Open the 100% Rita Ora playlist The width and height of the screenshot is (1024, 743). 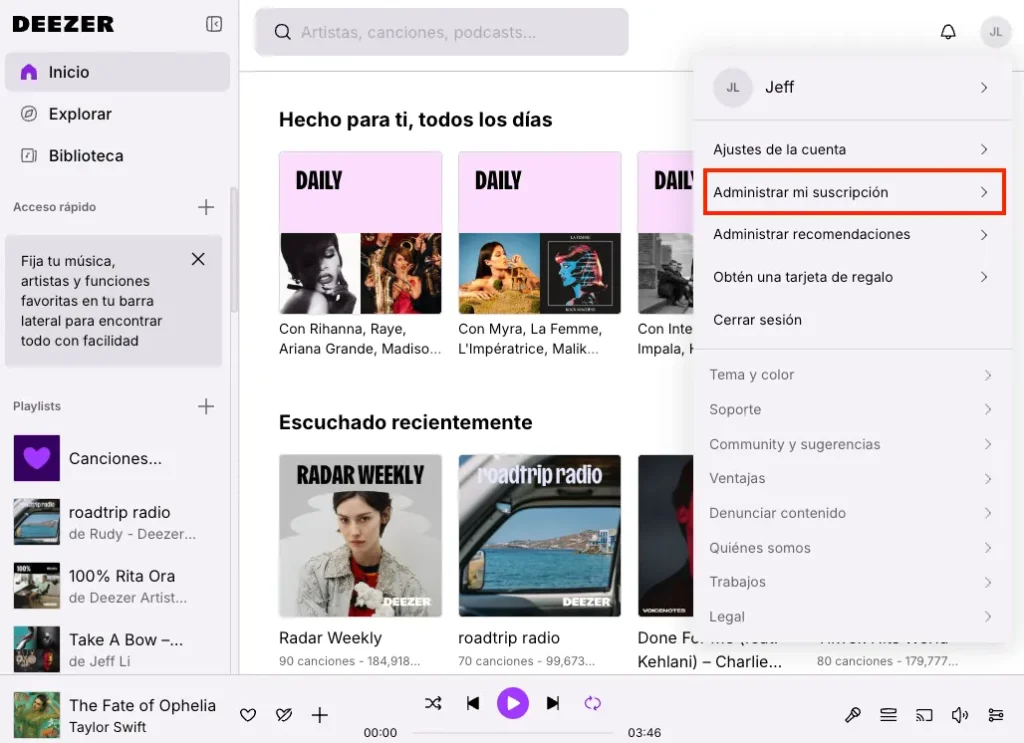click(118, 586)
